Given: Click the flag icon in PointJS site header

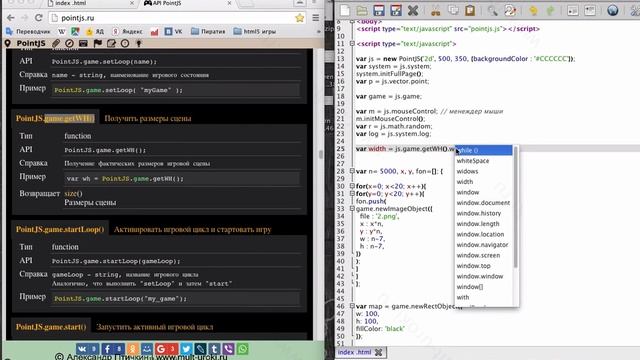Looking at the screenshot, I should (98, 43).
